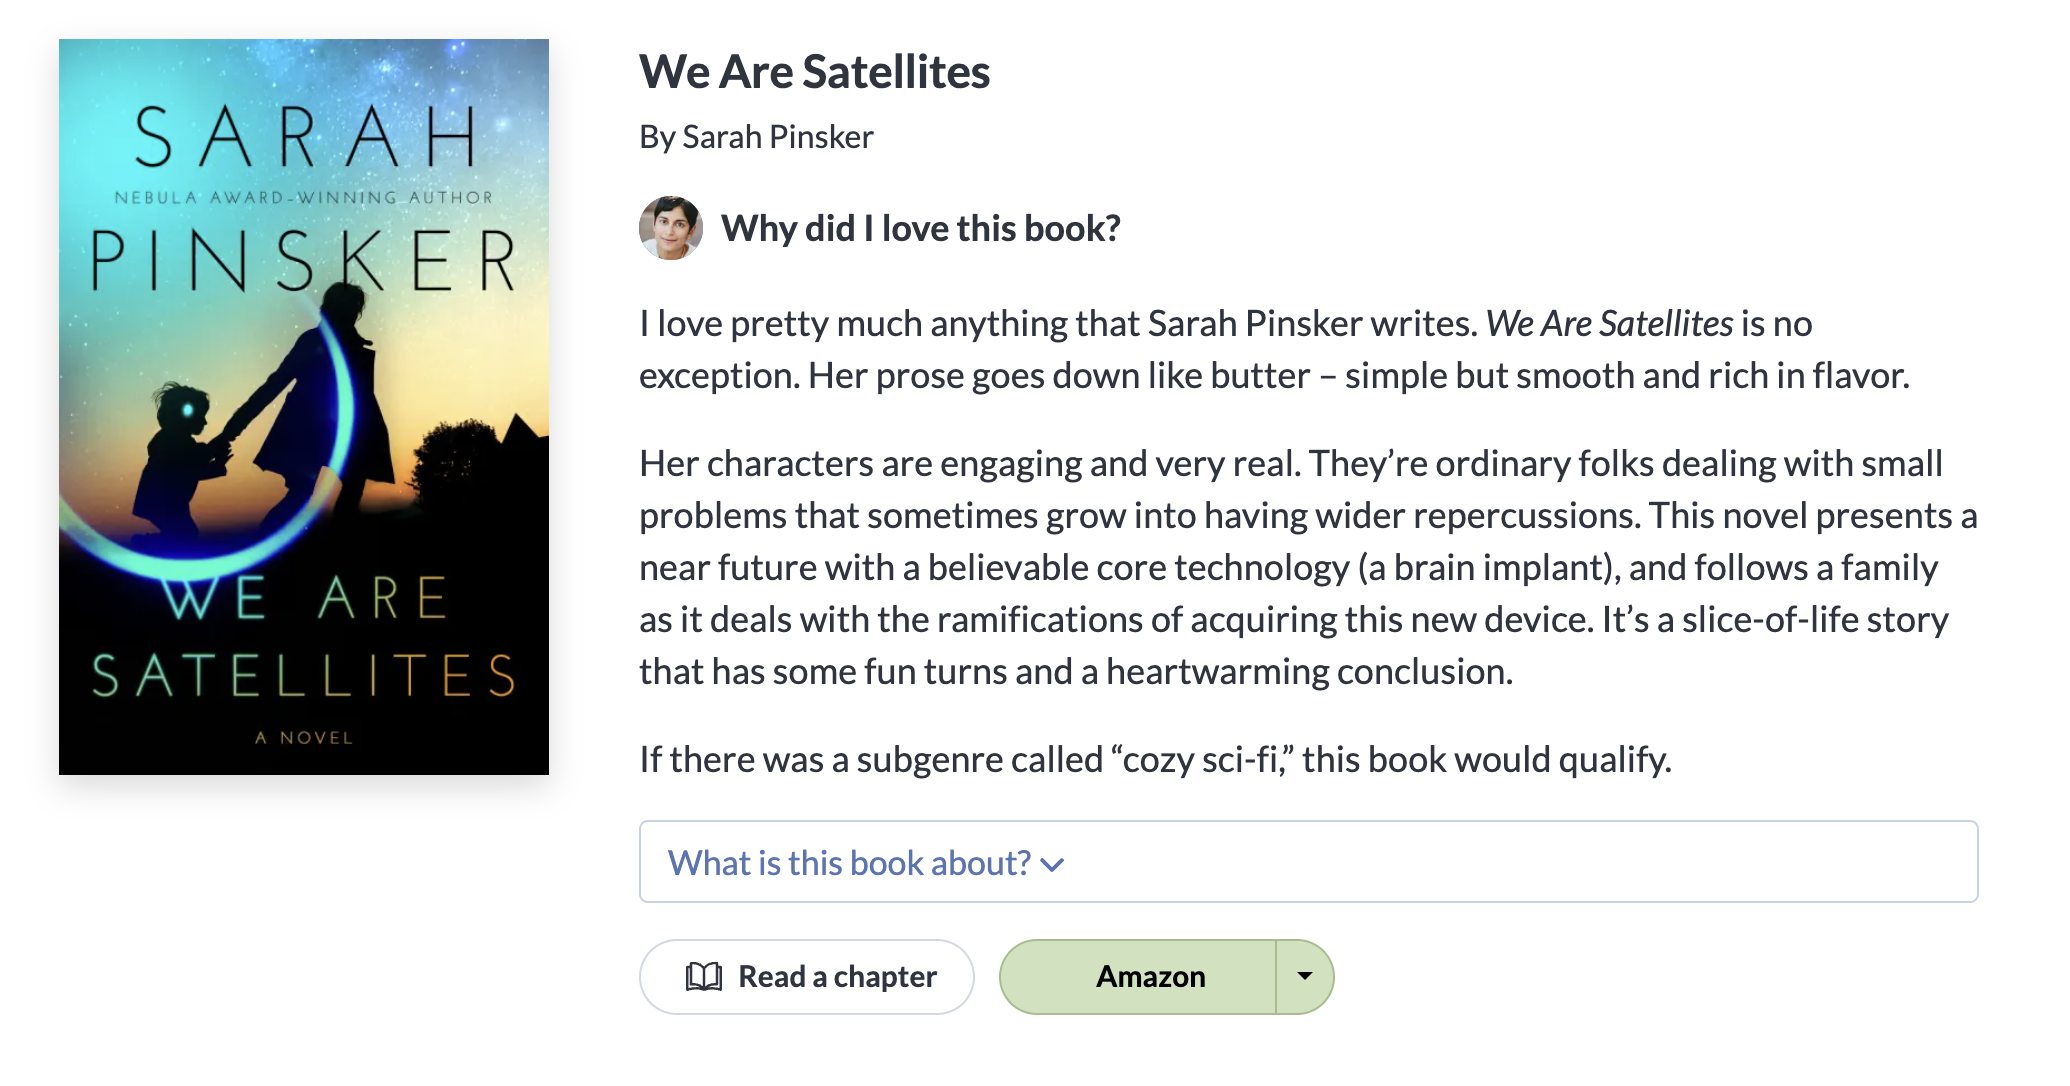Click the paragraph mentioning a brain implant
Image resolution: width=2070 pixels, height=1086 pixels.
click(1307, 567)
